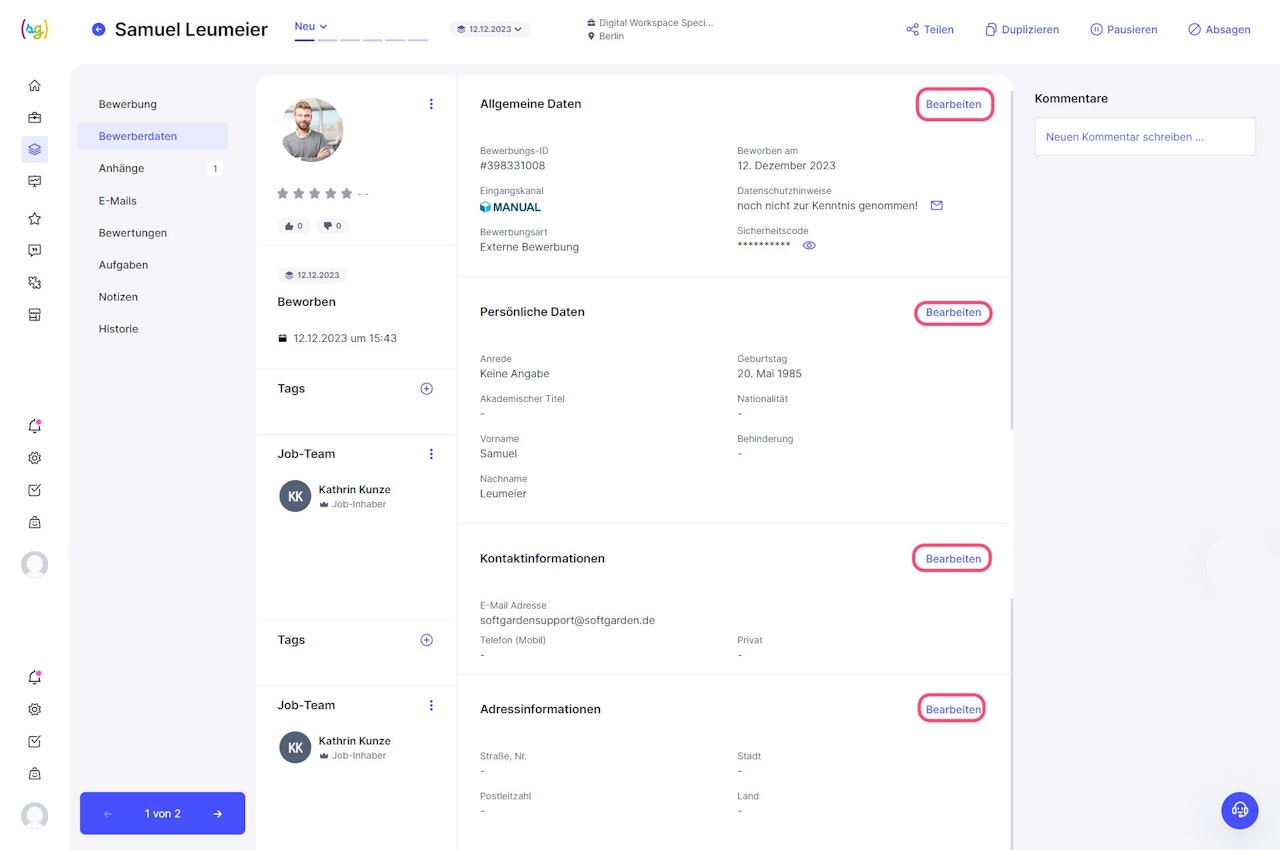This screenshot has height=850, width=1280.
Task: Click the thumbs up rating icon
Action: (x=293, y=226)
